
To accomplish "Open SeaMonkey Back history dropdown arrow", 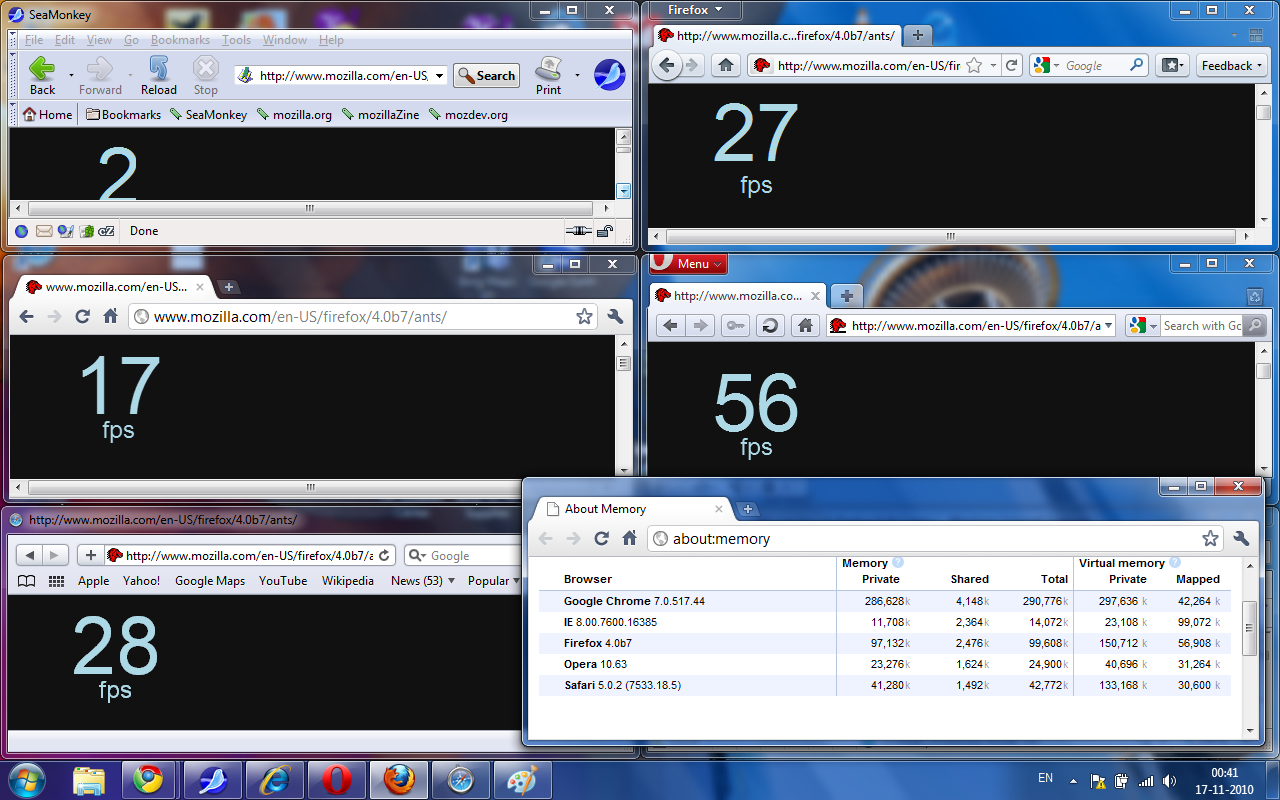I will tap(71, 76).
